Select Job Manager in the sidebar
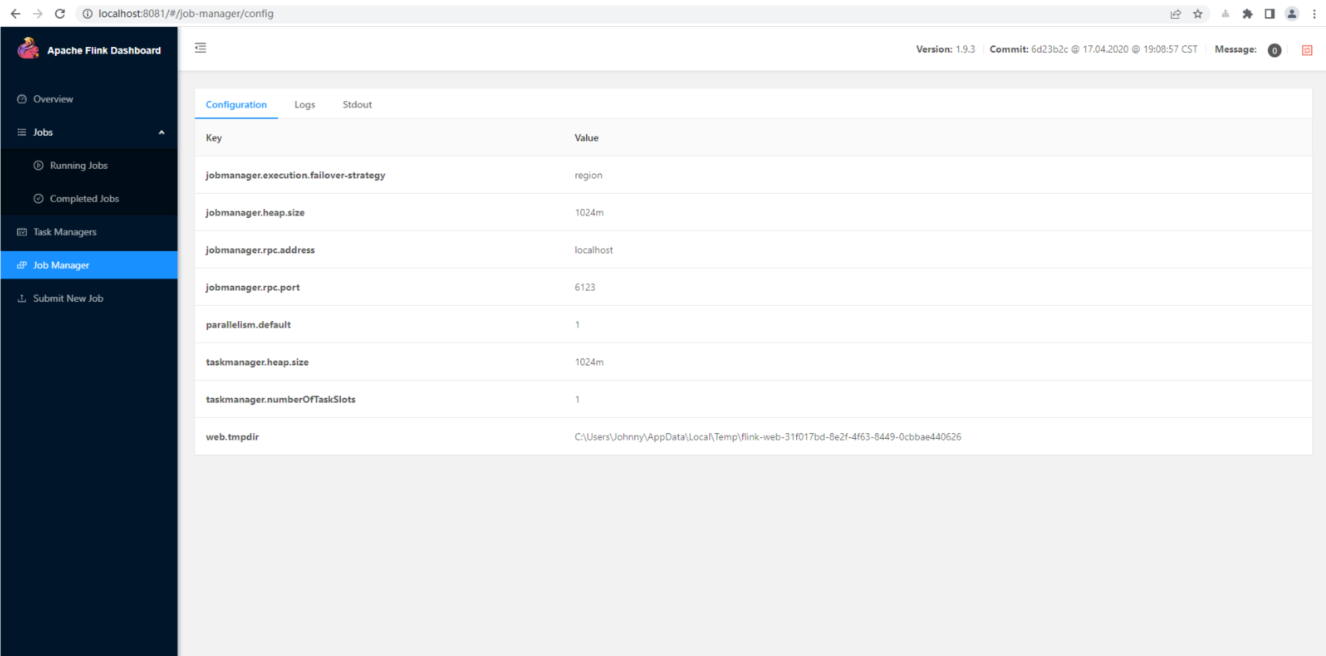The image size is (1326, 656). (x=89, y=265)
